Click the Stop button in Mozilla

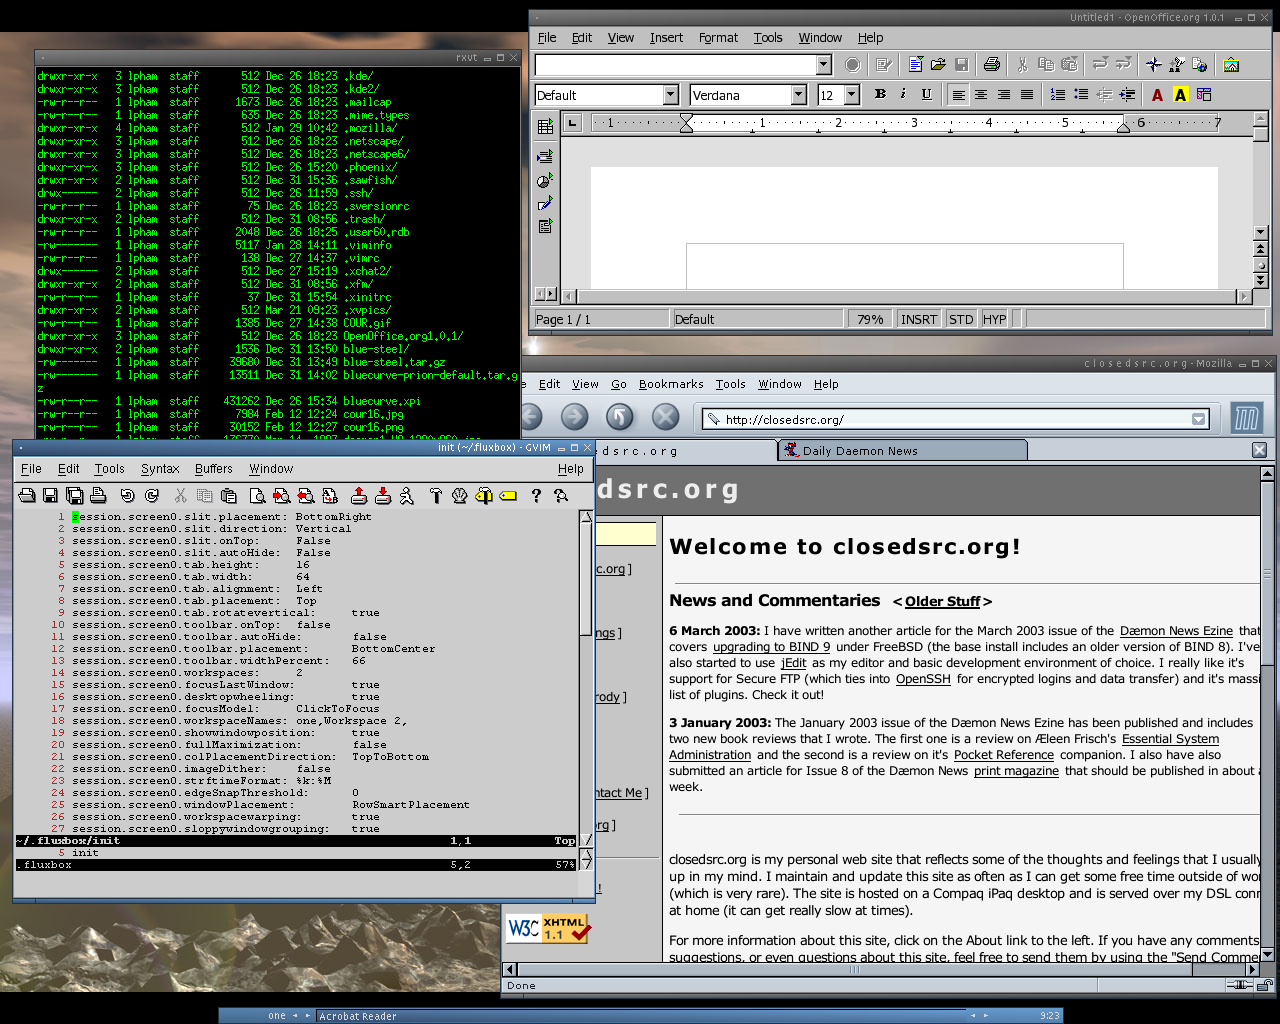tap(665, 417)
